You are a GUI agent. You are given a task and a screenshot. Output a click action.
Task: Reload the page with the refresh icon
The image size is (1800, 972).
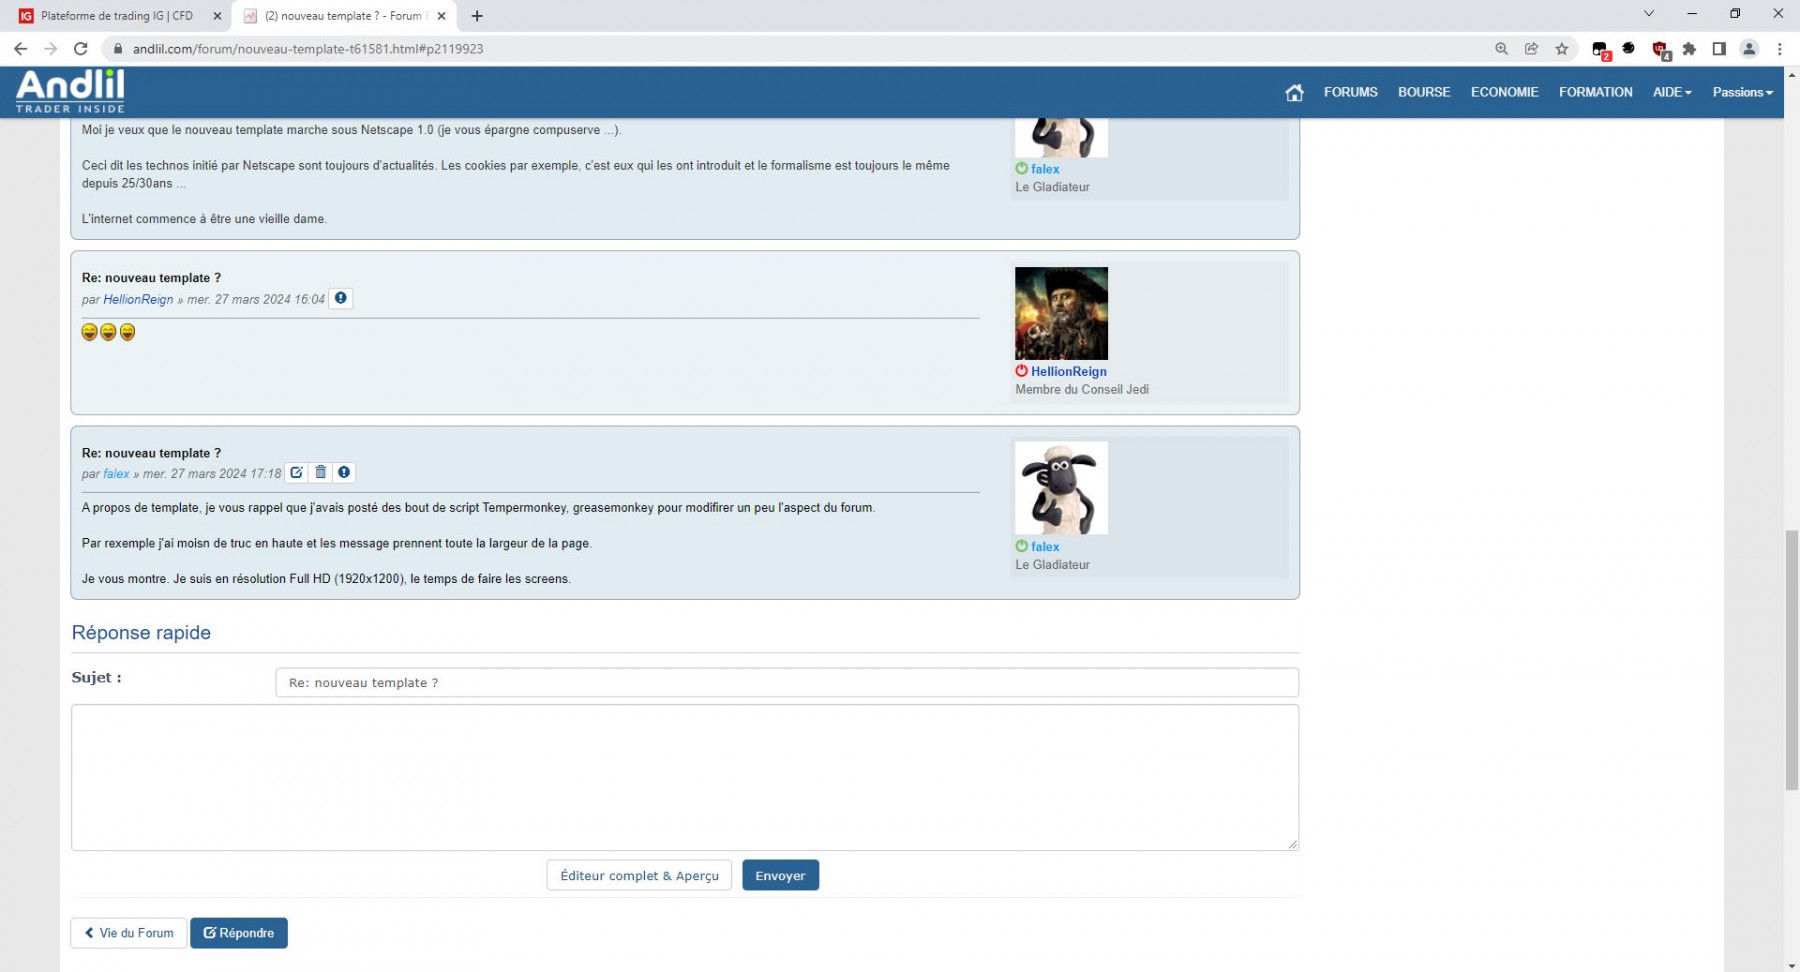click(81, 48)
